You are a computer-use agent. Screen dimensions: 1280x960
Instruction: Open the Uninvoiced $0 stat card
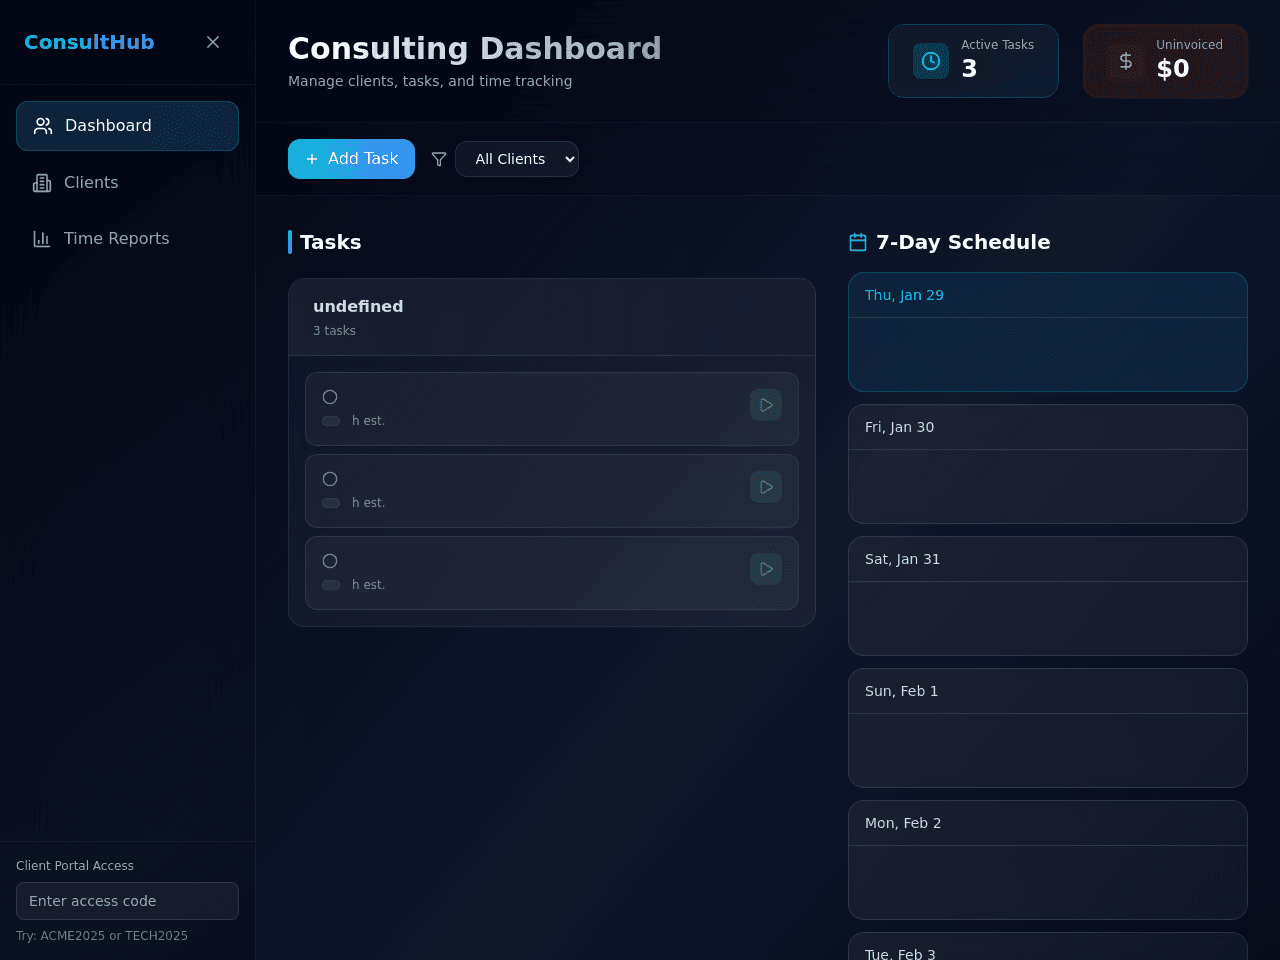coord(1165,61)
